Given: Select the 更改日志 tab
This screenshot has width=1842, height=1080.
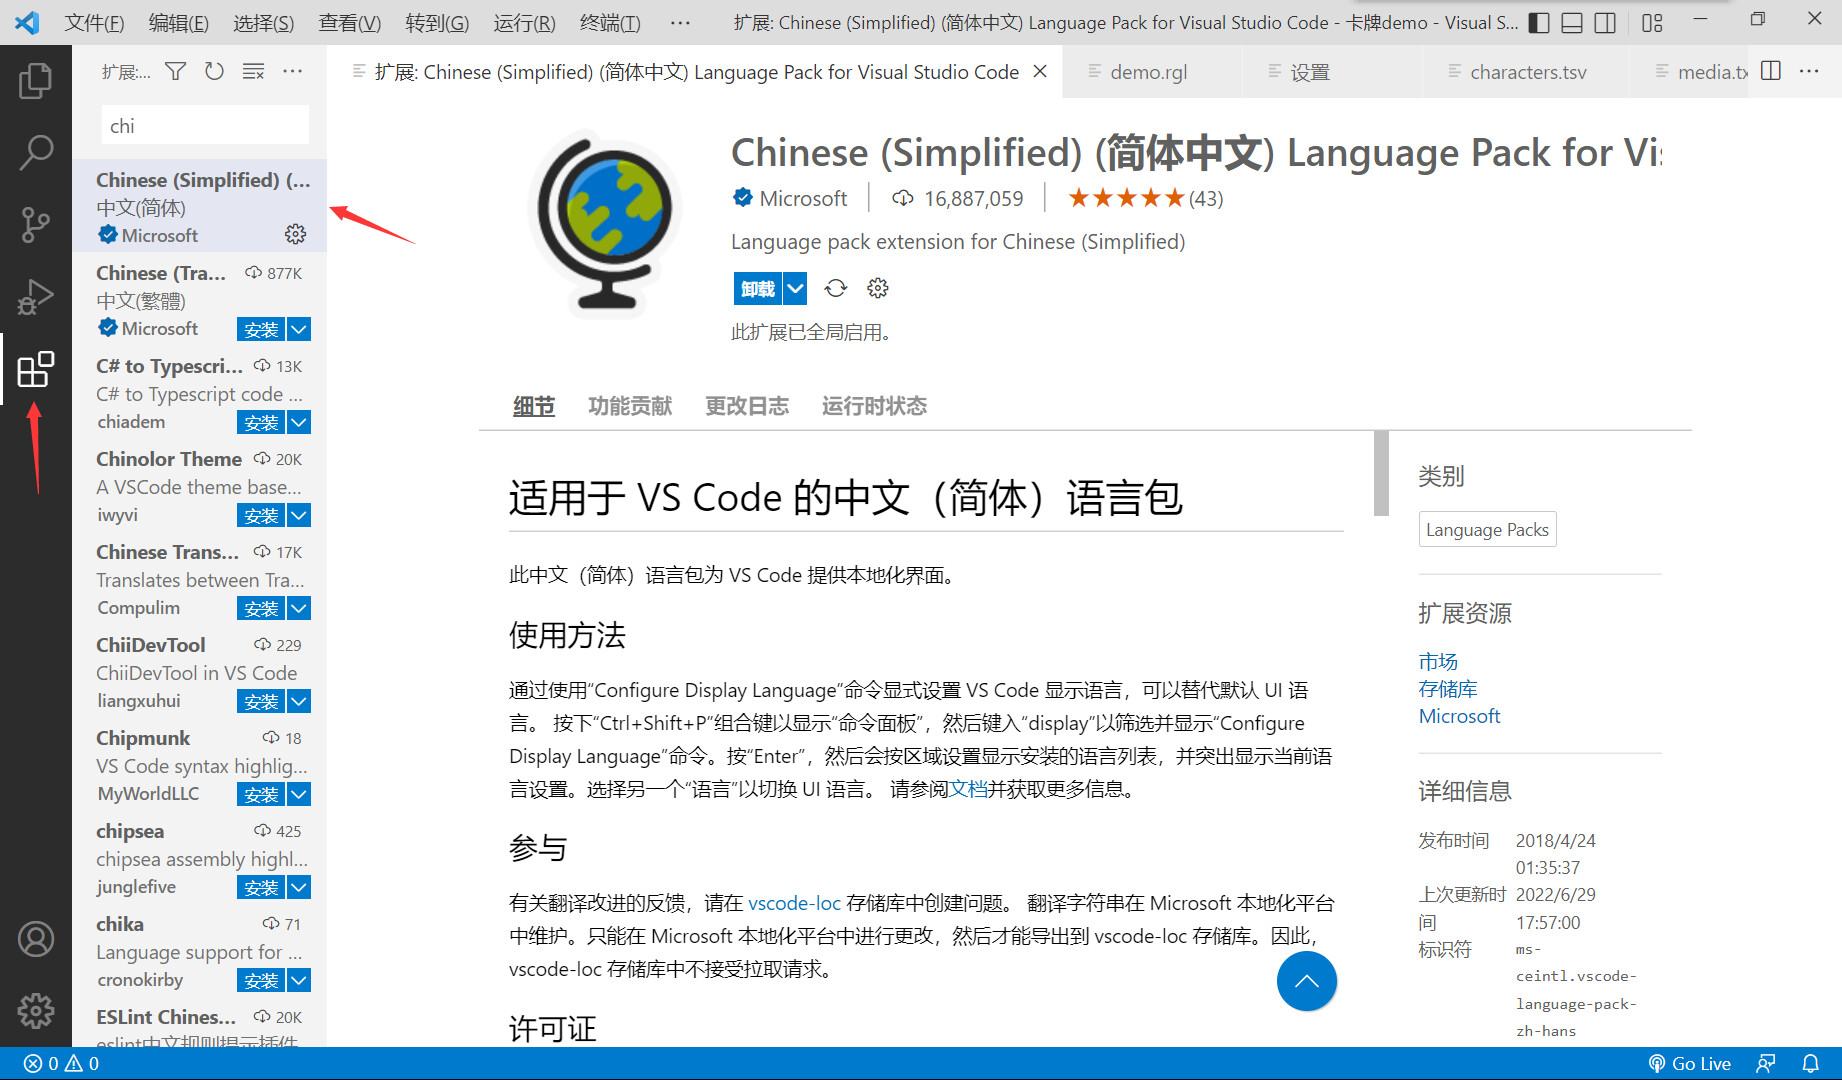Looking at the screenshot, I should click(x=747, y=406).
